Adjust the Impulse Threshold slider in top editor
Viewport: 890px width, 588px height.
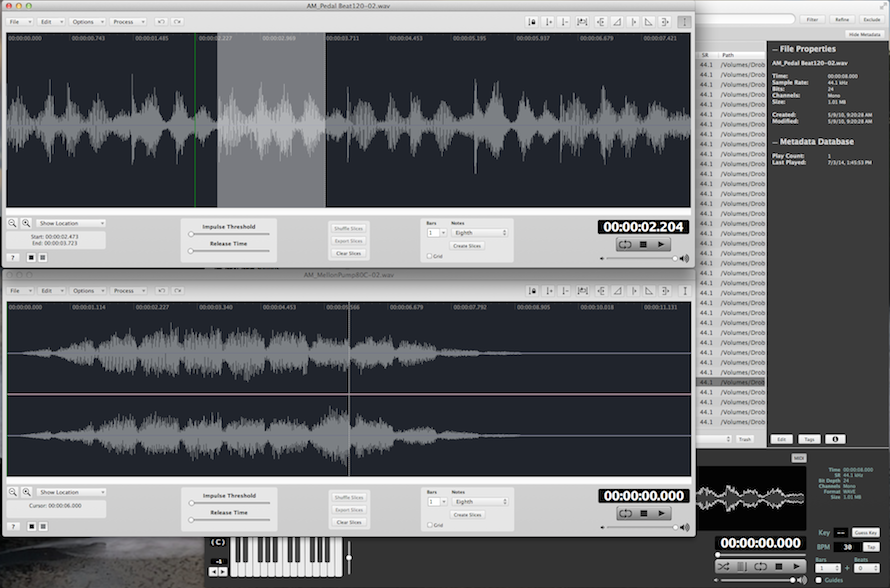(x=191, y=234)
